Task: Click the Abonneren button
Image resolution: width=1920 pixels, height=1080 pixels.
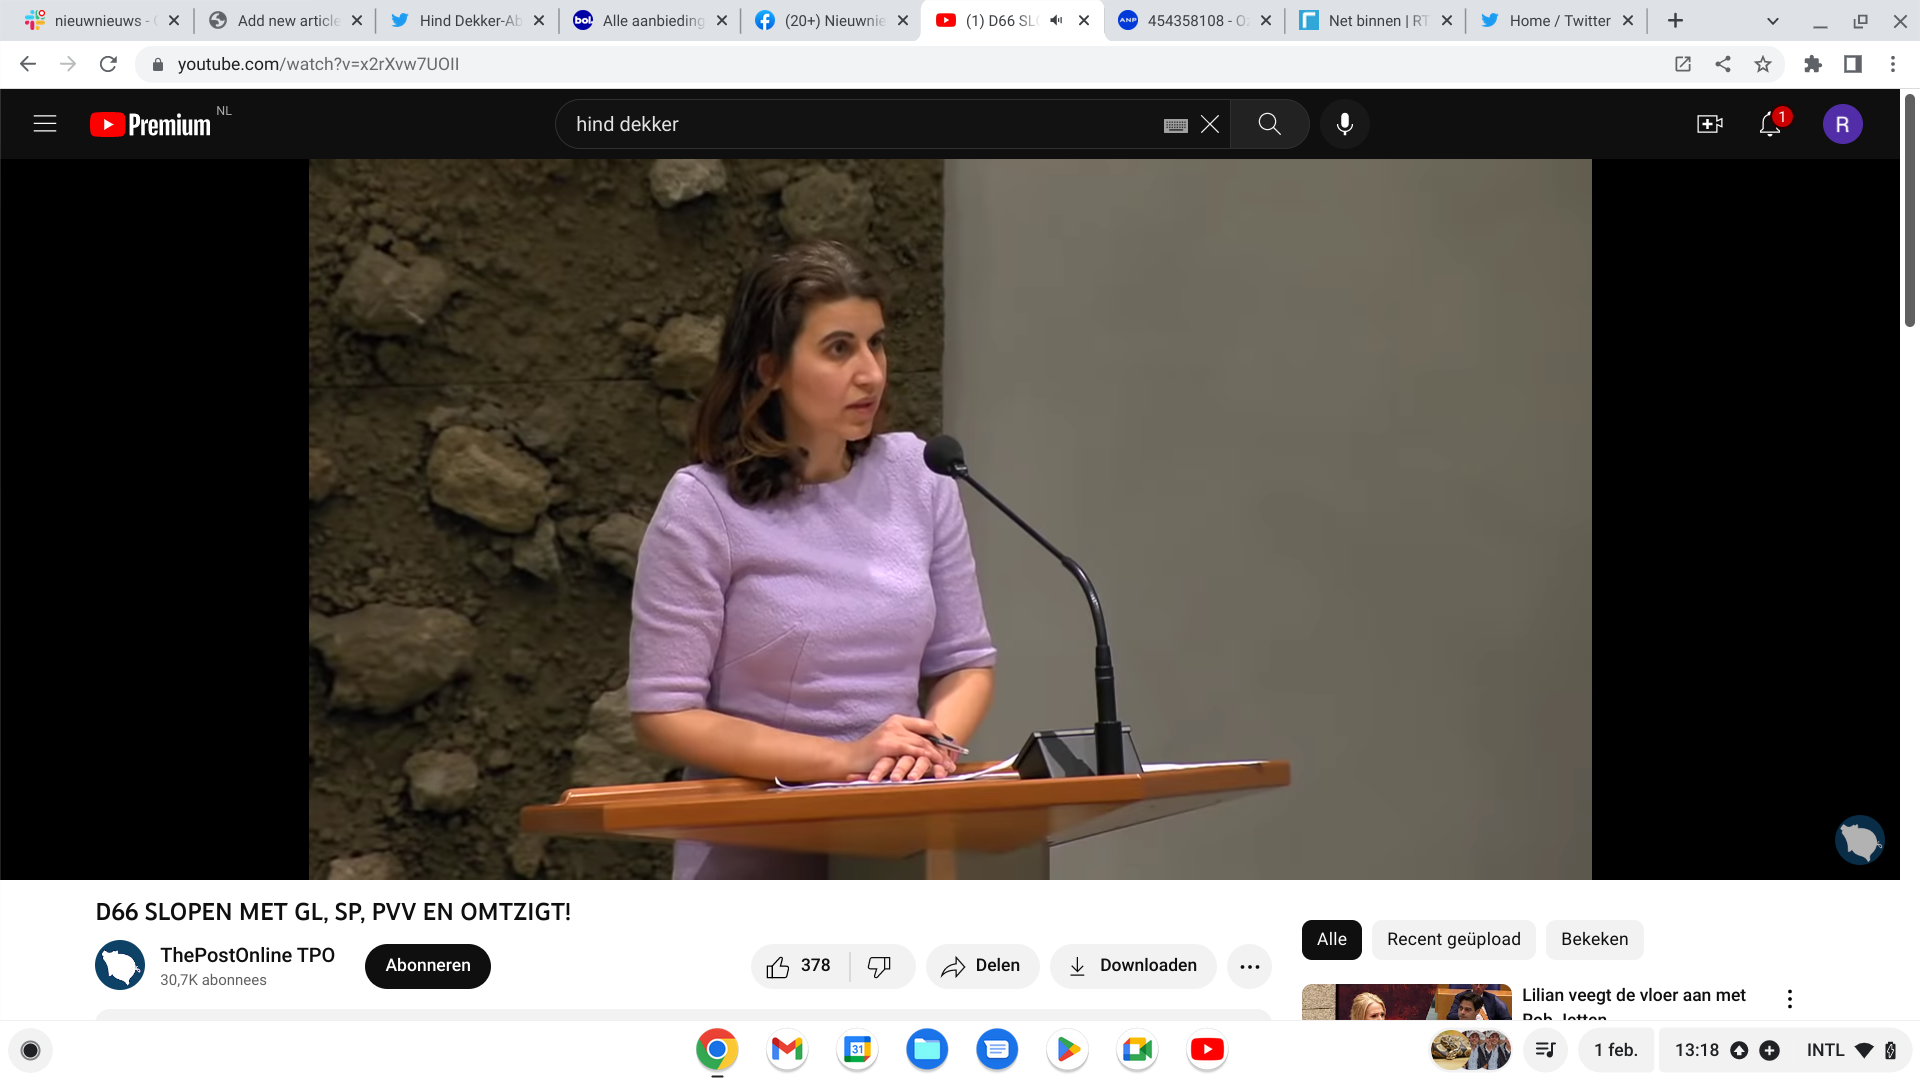Action: click(428, 966)
